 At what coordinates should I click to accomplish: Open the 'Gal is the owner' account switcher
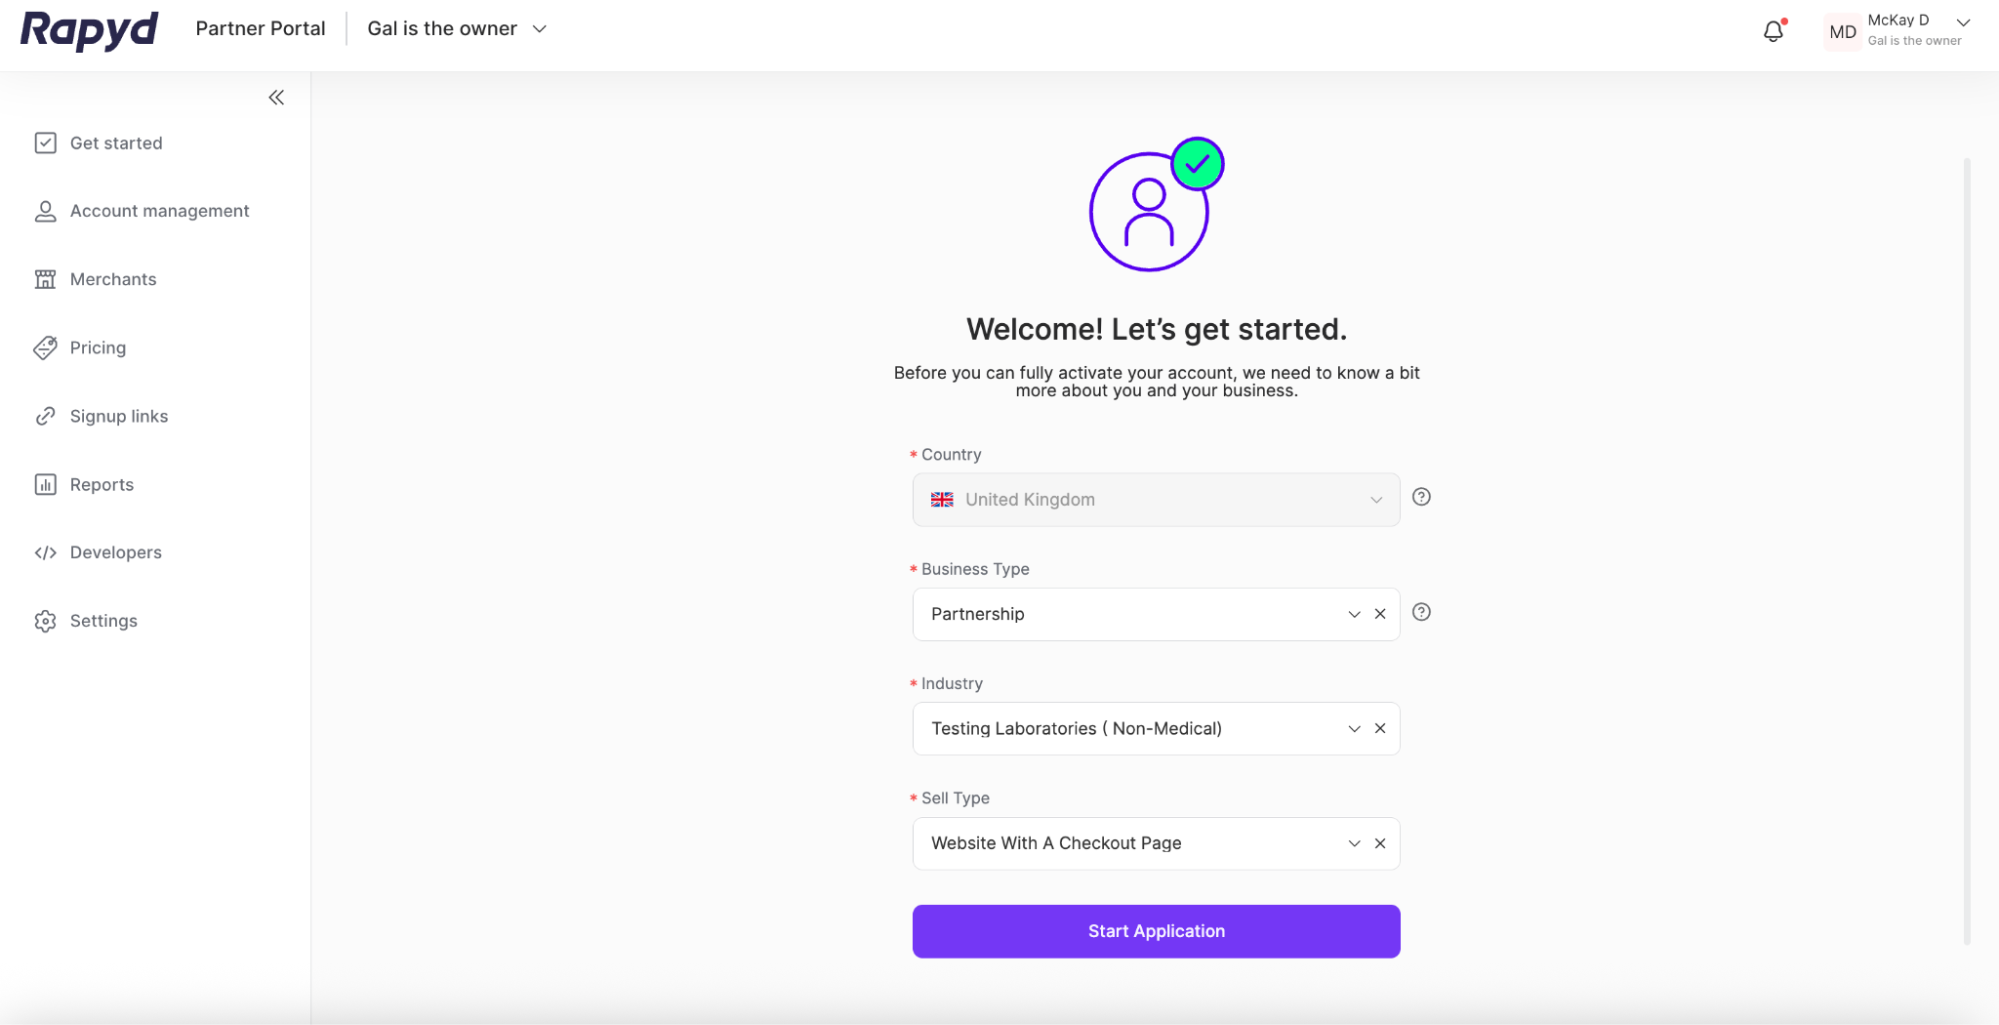tap(457, 29)
